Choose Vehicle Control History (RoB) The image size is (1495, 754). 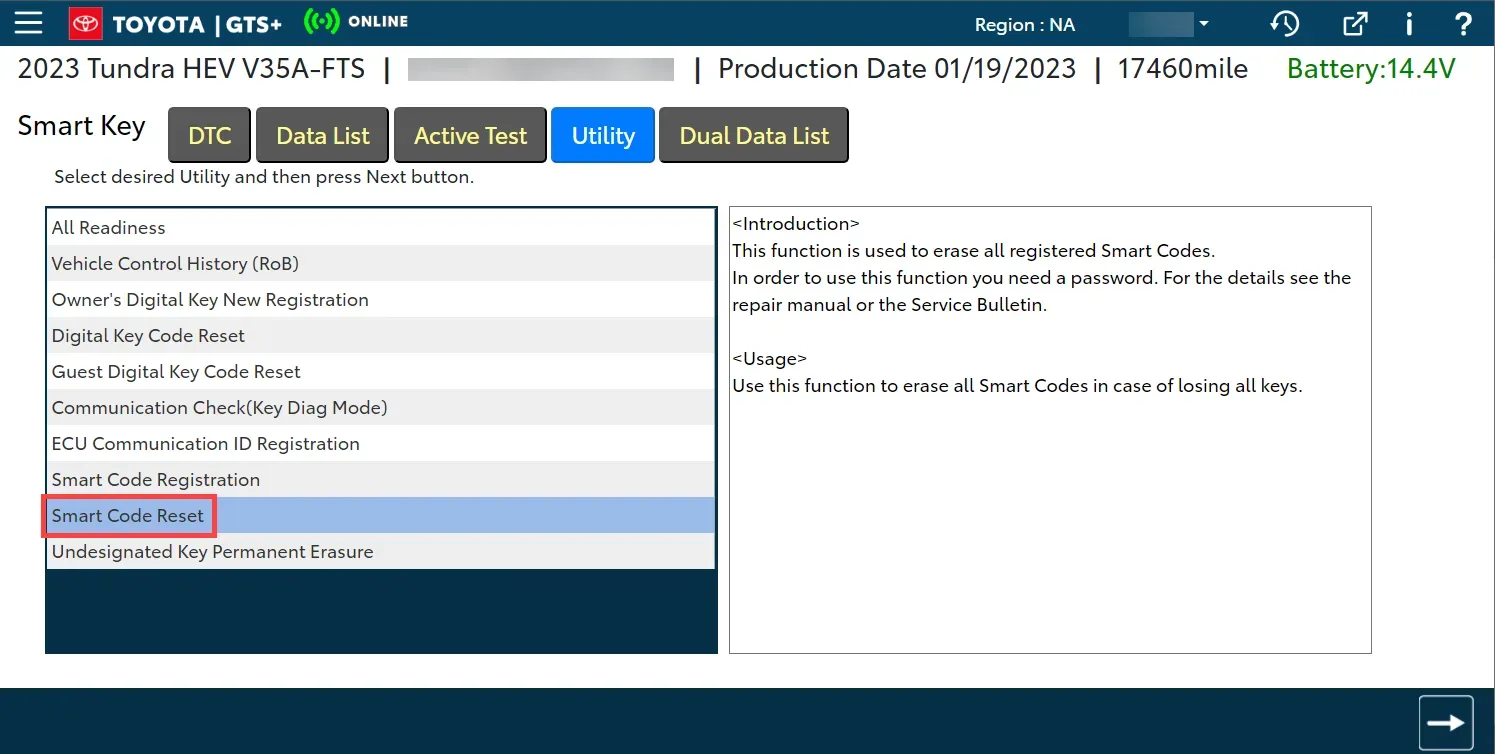(381, 263)
